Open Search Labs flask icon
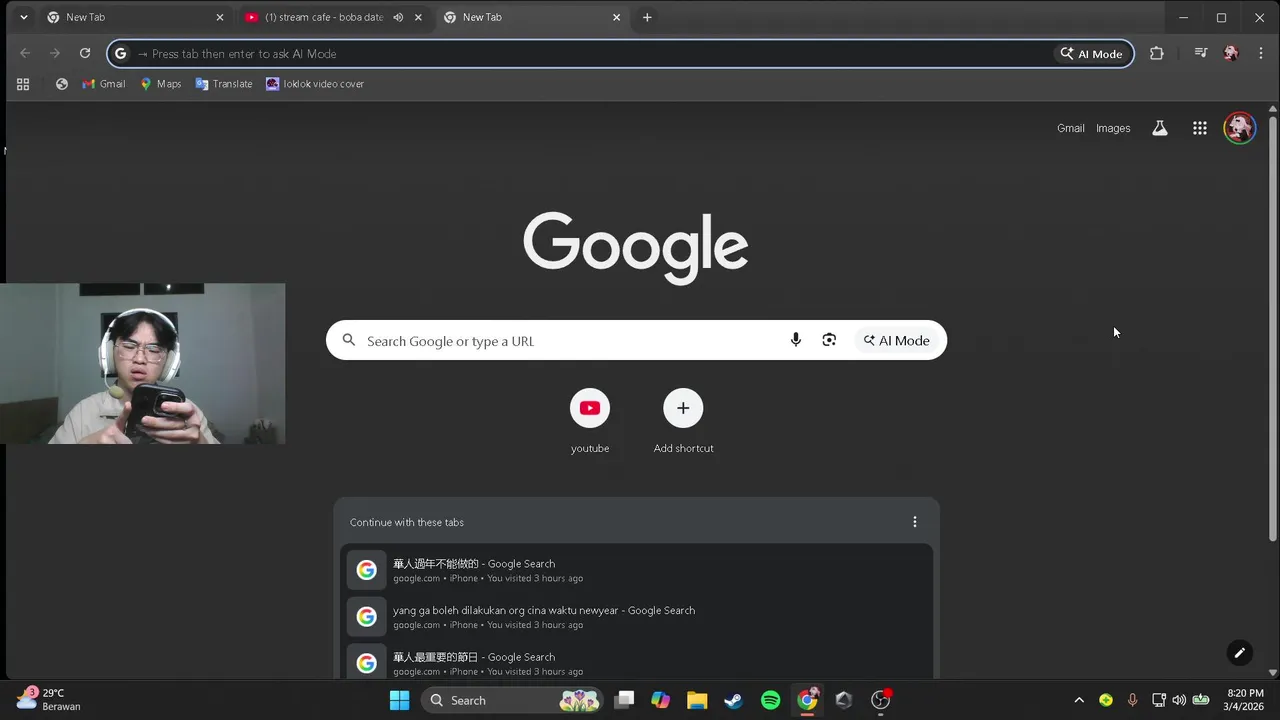Viewport: 1280px width, 720px height. [1159, 128]
